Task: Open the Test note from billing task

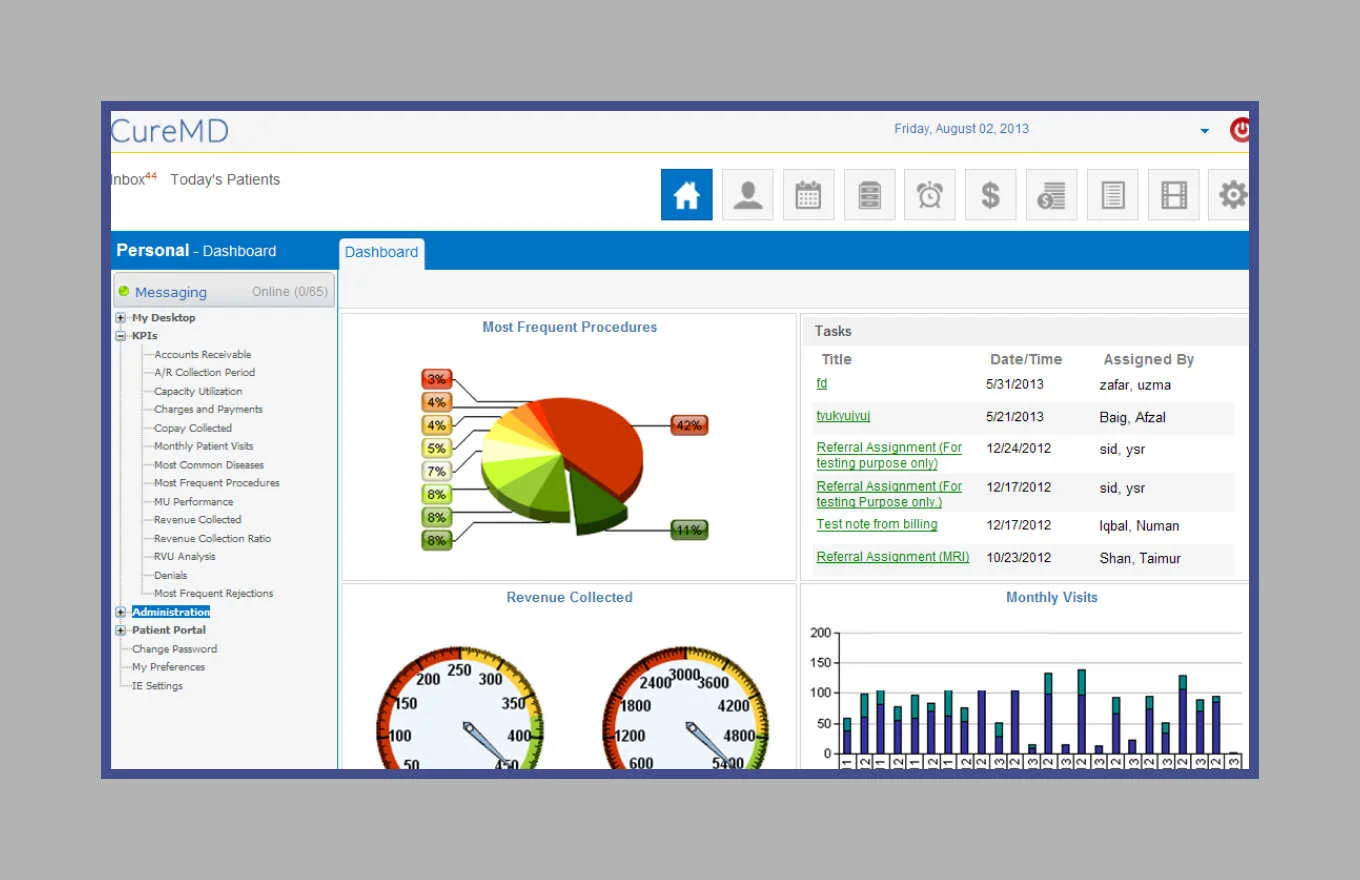Action: point(876,525)
